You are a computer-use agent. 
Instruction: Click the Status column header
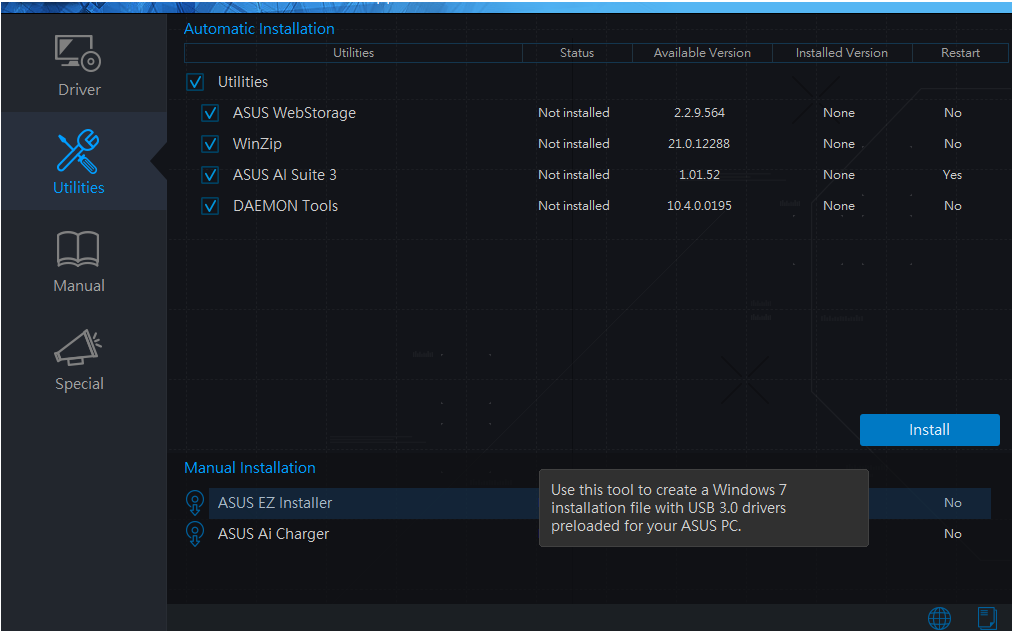pyautogui.click(x=577, y=53)
